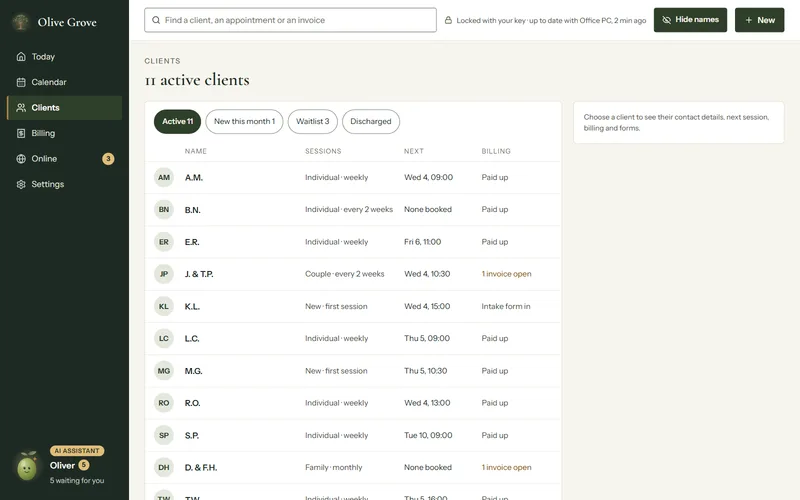Viewport: 800px width, 500px height.
Task: Open Online section label
Action: (x=44, y=159)
